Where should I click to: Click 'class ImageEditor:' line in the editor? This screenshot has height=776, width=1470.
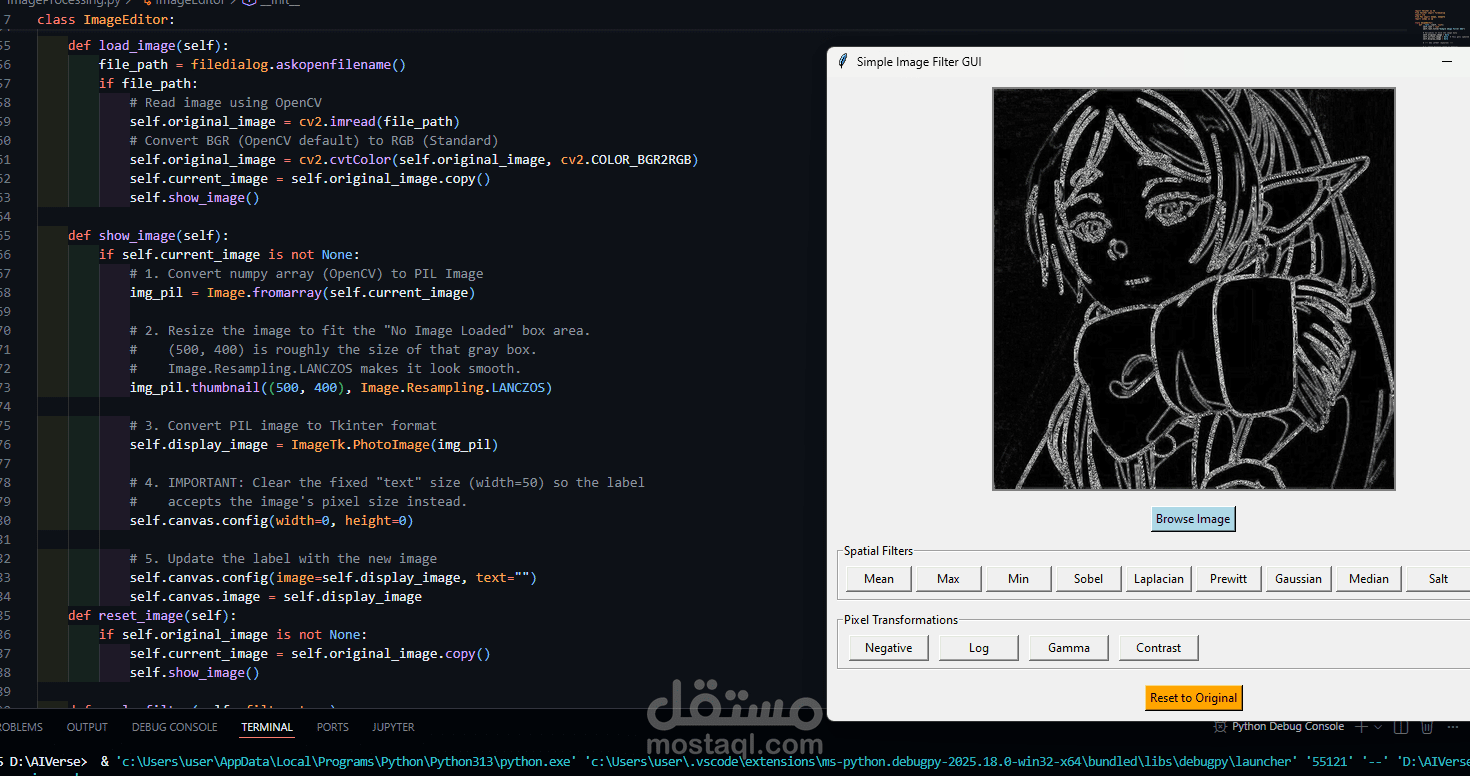pos(105,19)
